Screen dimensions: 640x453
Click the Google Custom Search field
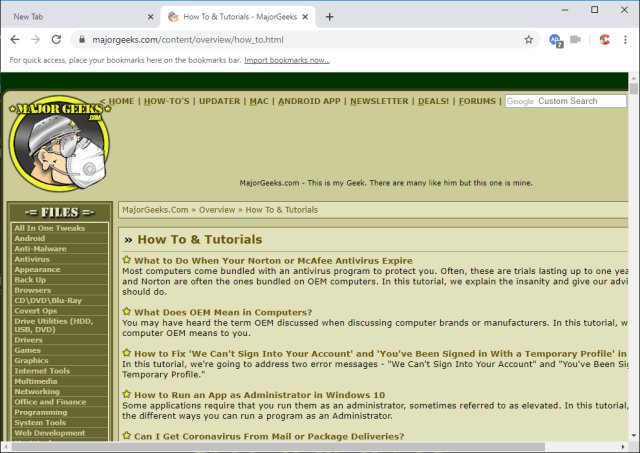point(566,101)
